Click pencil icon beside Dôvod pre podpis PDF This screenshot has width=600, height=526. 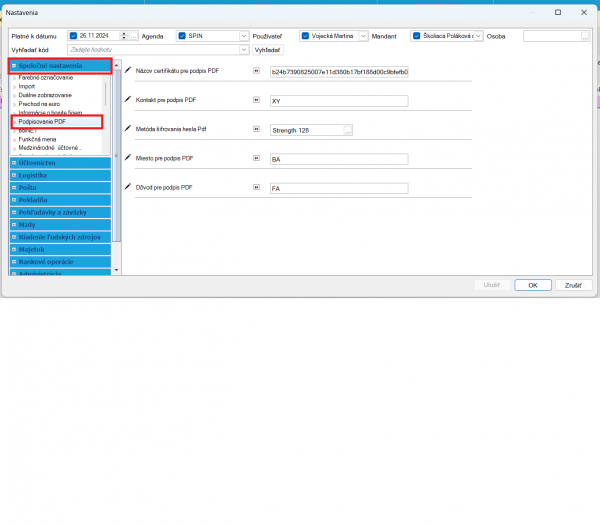tap(128, 187)
